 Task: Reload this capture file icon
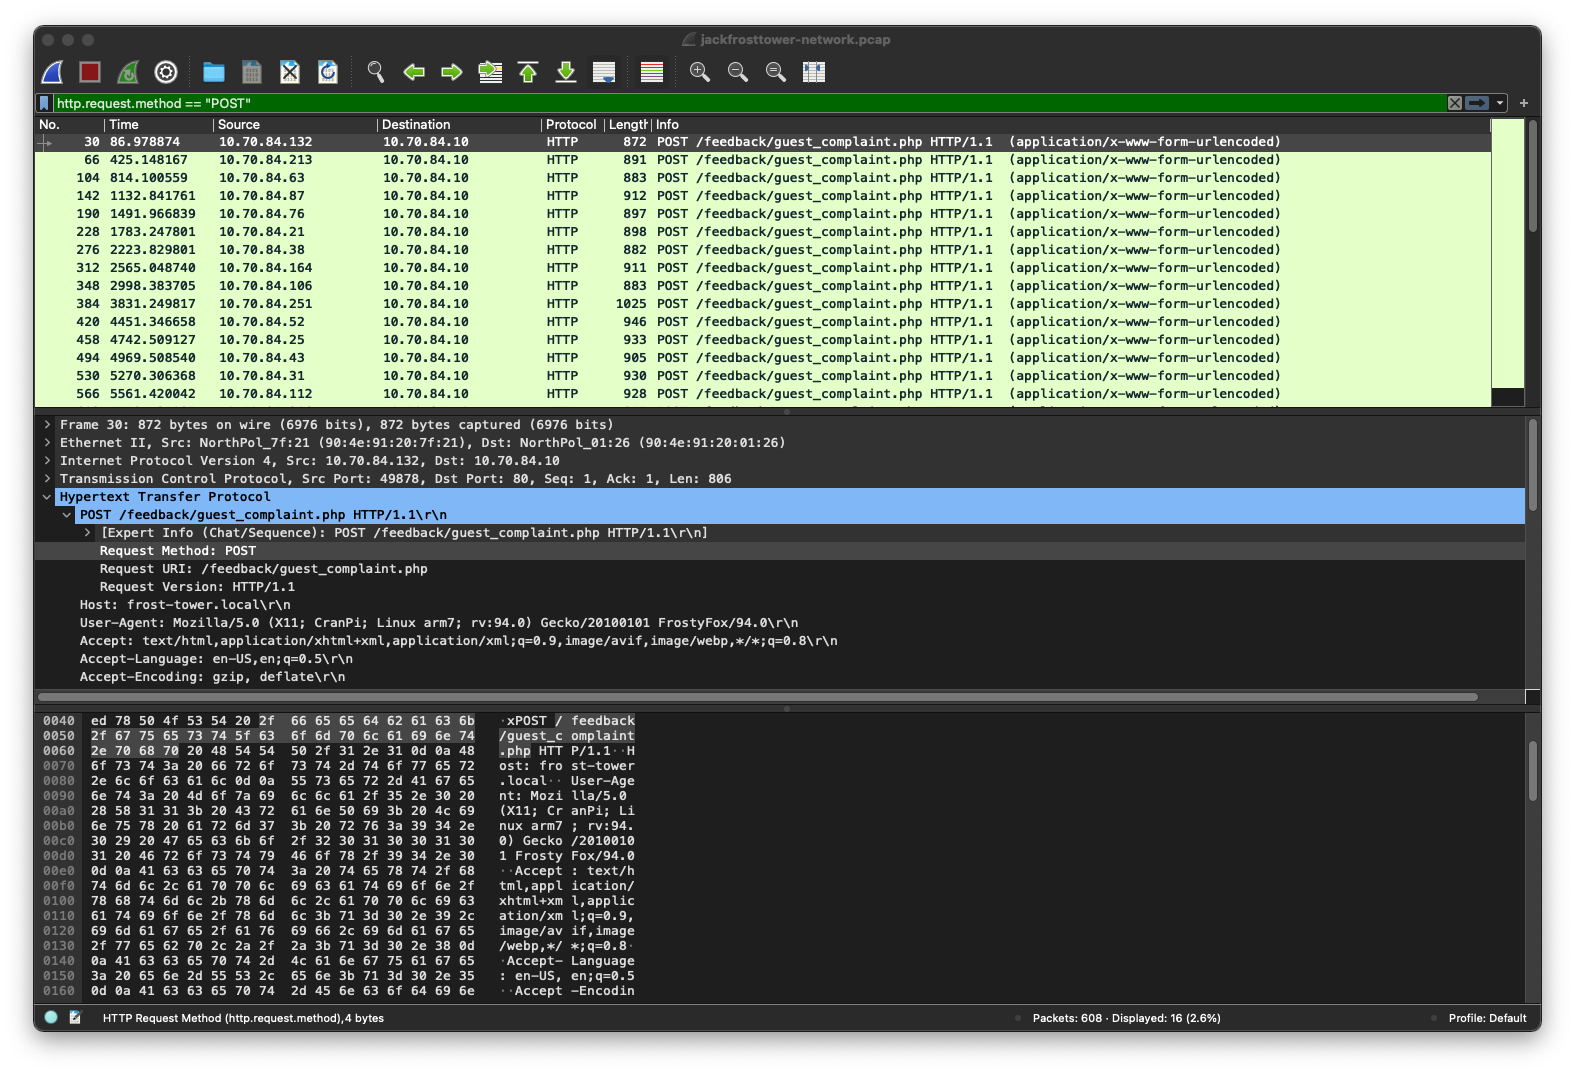pyautogui.click(x=328, y=72)
